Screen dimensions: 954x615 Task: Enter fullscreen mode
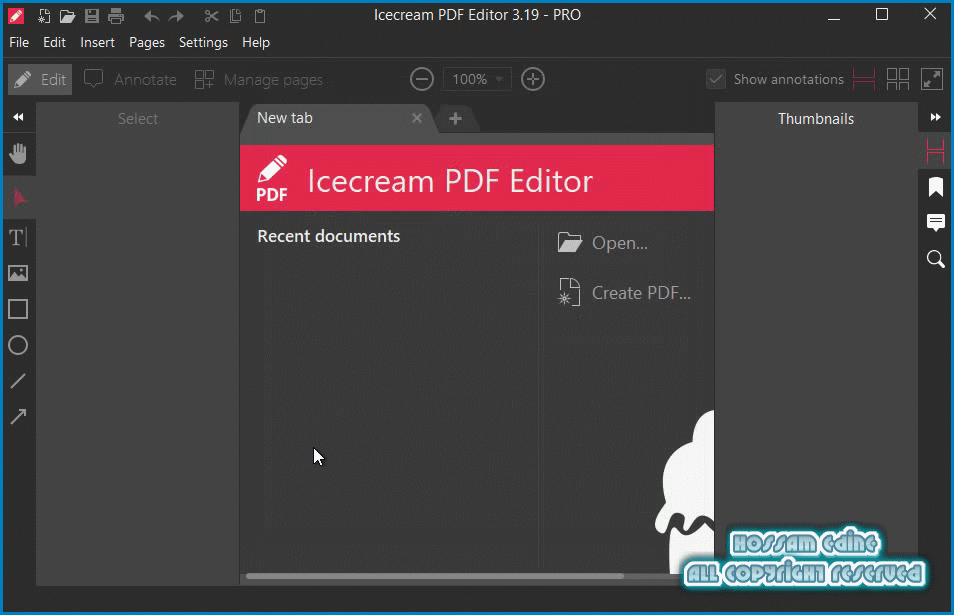[932, 79]
